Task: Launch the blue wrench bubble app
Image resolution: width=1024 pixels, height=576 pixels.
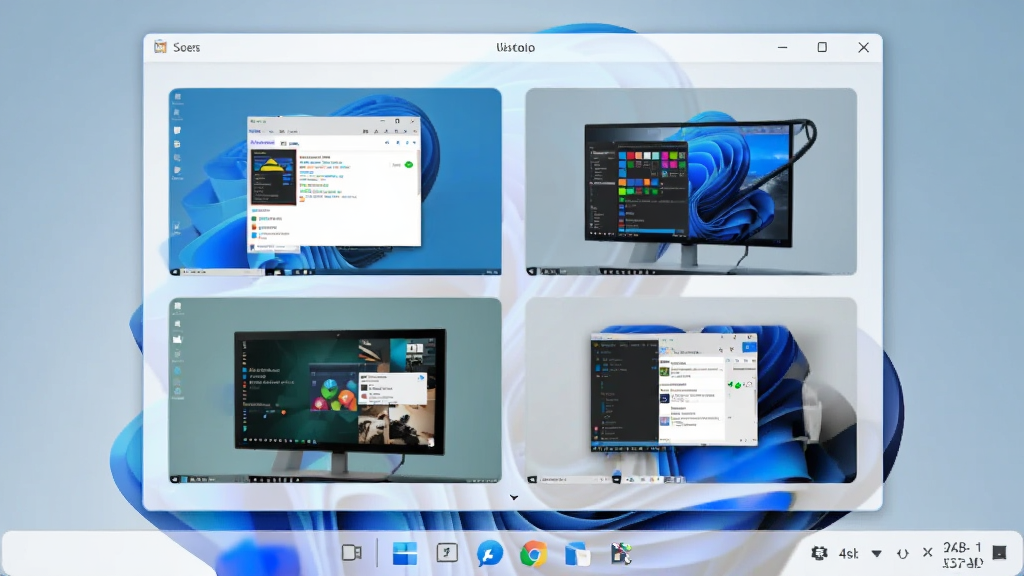Action: point(490,554)
